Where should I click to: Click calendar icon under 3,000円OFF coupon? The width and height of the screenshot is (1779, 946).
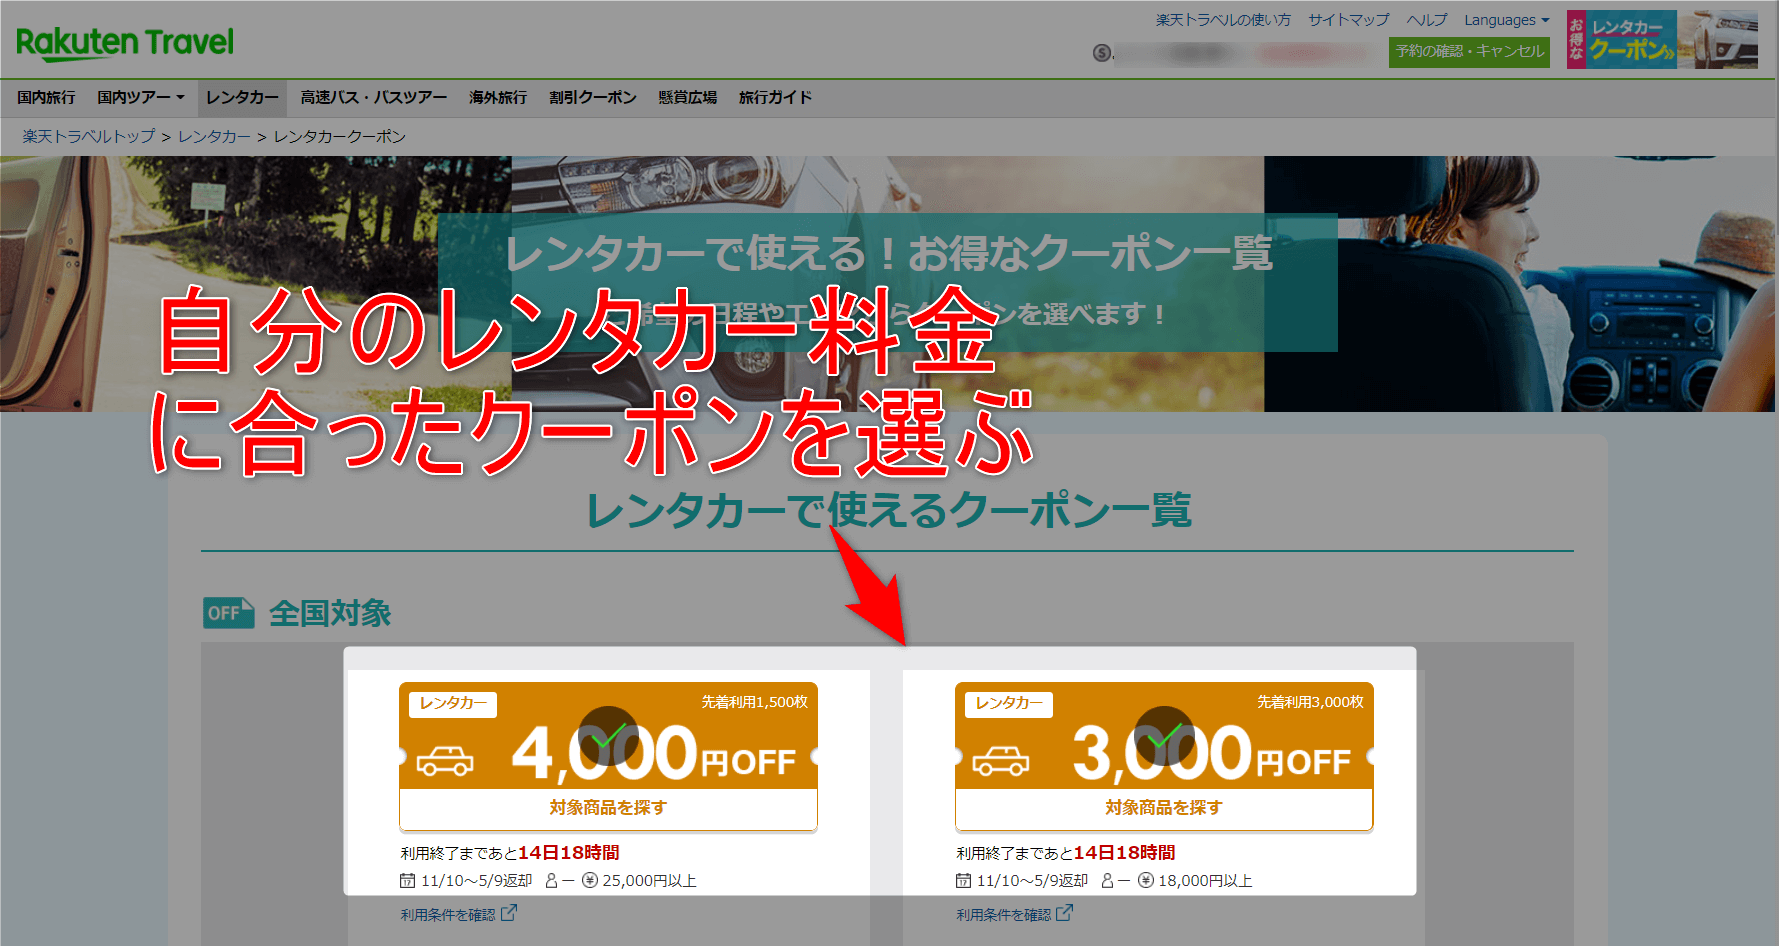[963, 881]
